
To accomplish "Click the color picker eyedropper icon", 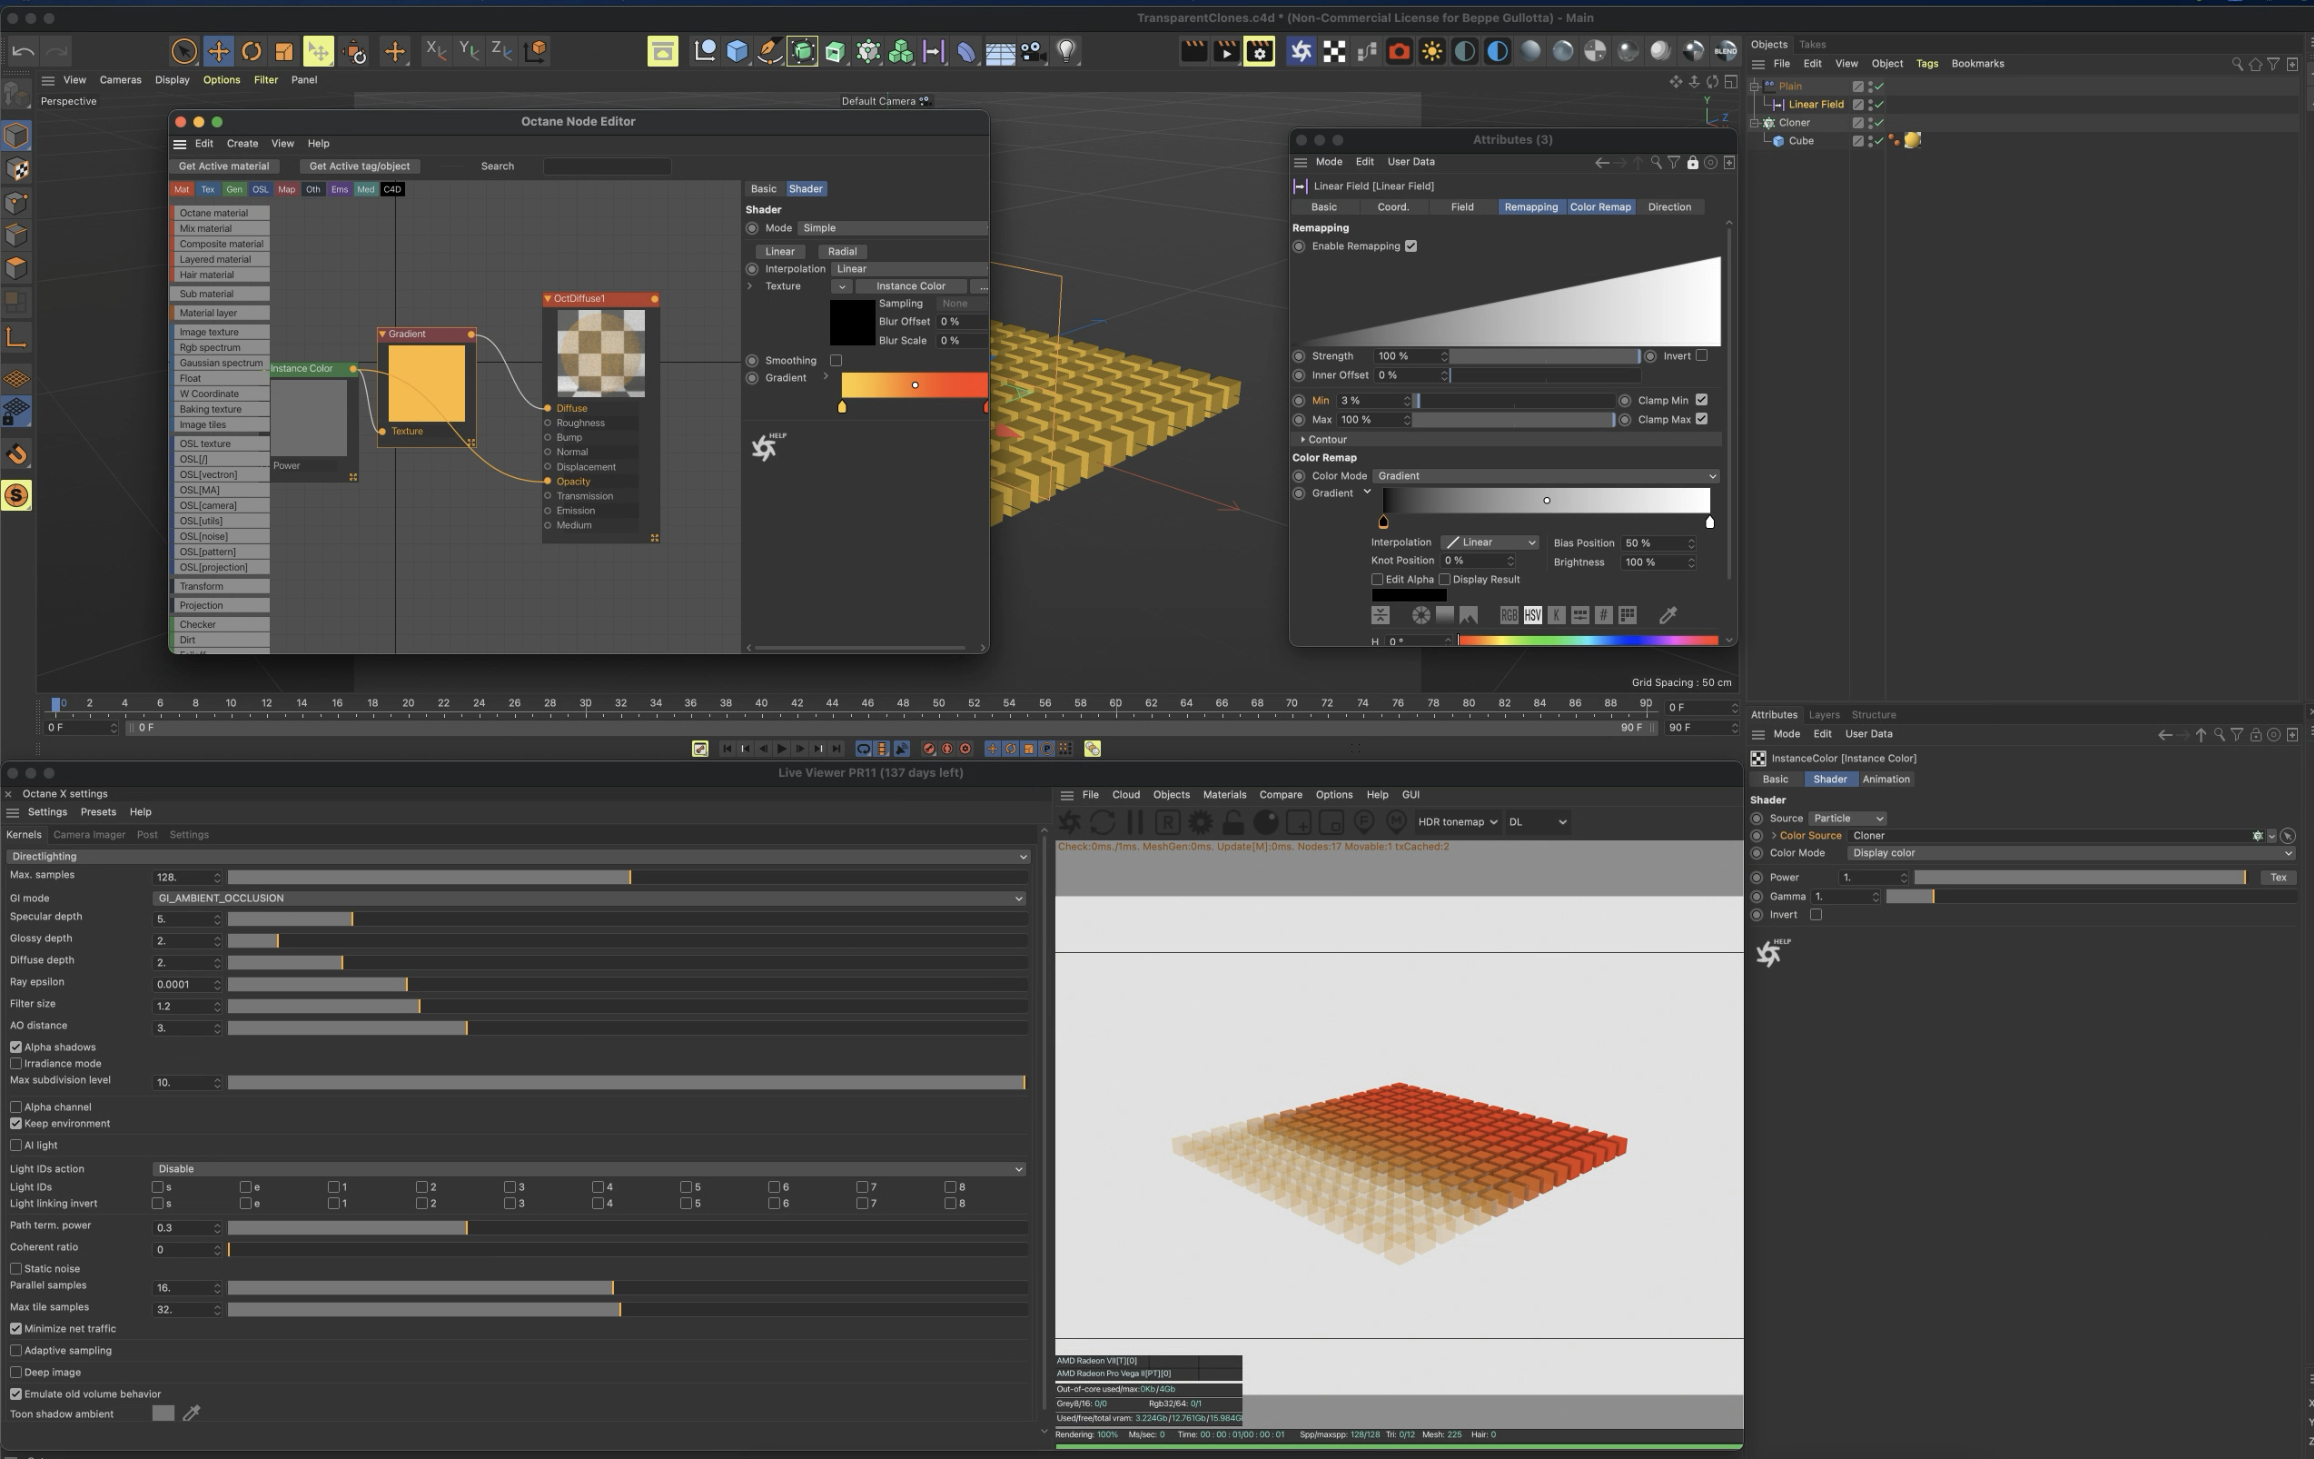I will pos(1667,615).
